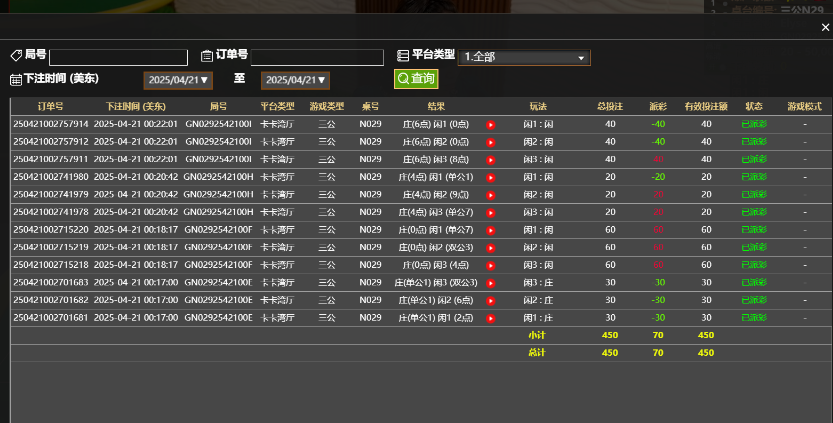Select the 总投注 column header
This screenshot has height=423, width=833.
pyautogui.click(x=610, y=106)
